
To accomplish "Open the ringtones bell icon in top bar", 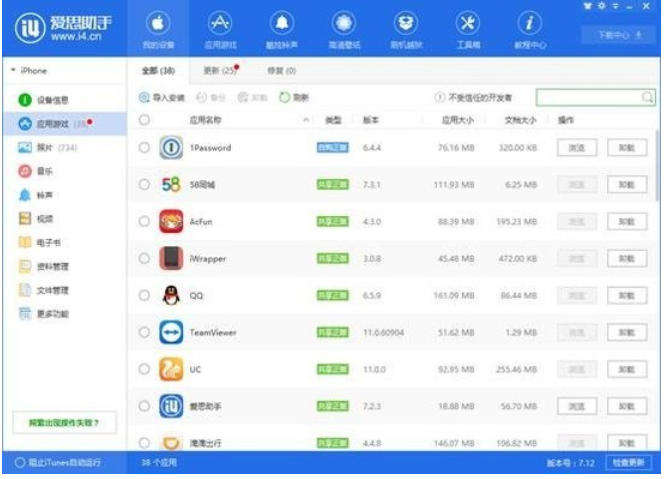I will click(x=283, y=24).
